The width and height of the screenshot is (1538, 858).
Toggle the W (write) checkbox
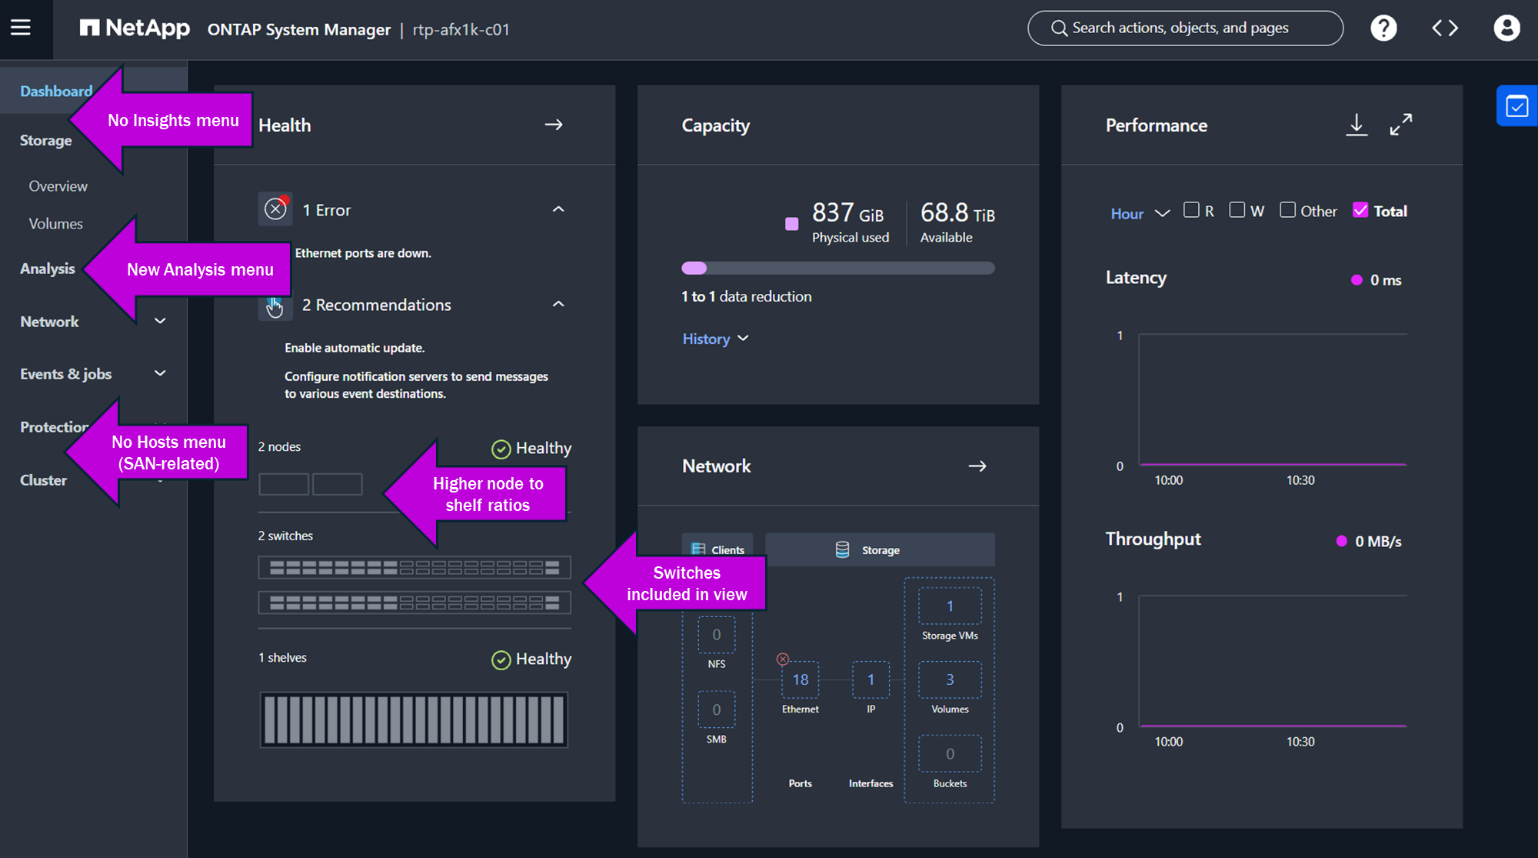[x=1237, y=210]
